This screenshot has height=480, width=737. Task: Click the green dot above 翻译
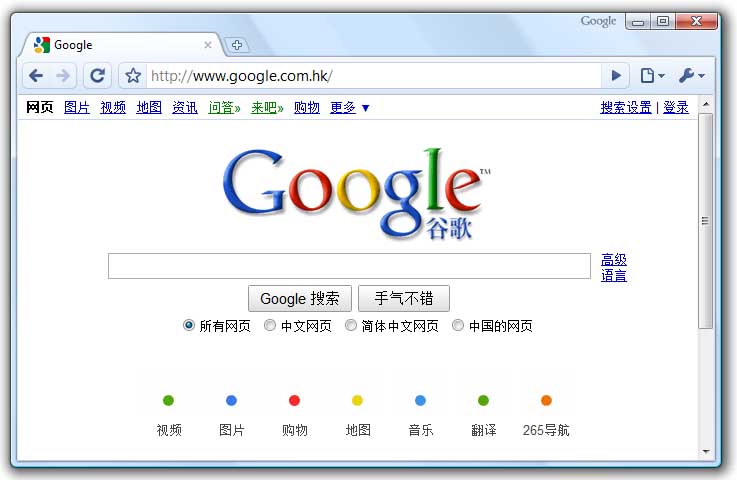[x=483, y=401]
